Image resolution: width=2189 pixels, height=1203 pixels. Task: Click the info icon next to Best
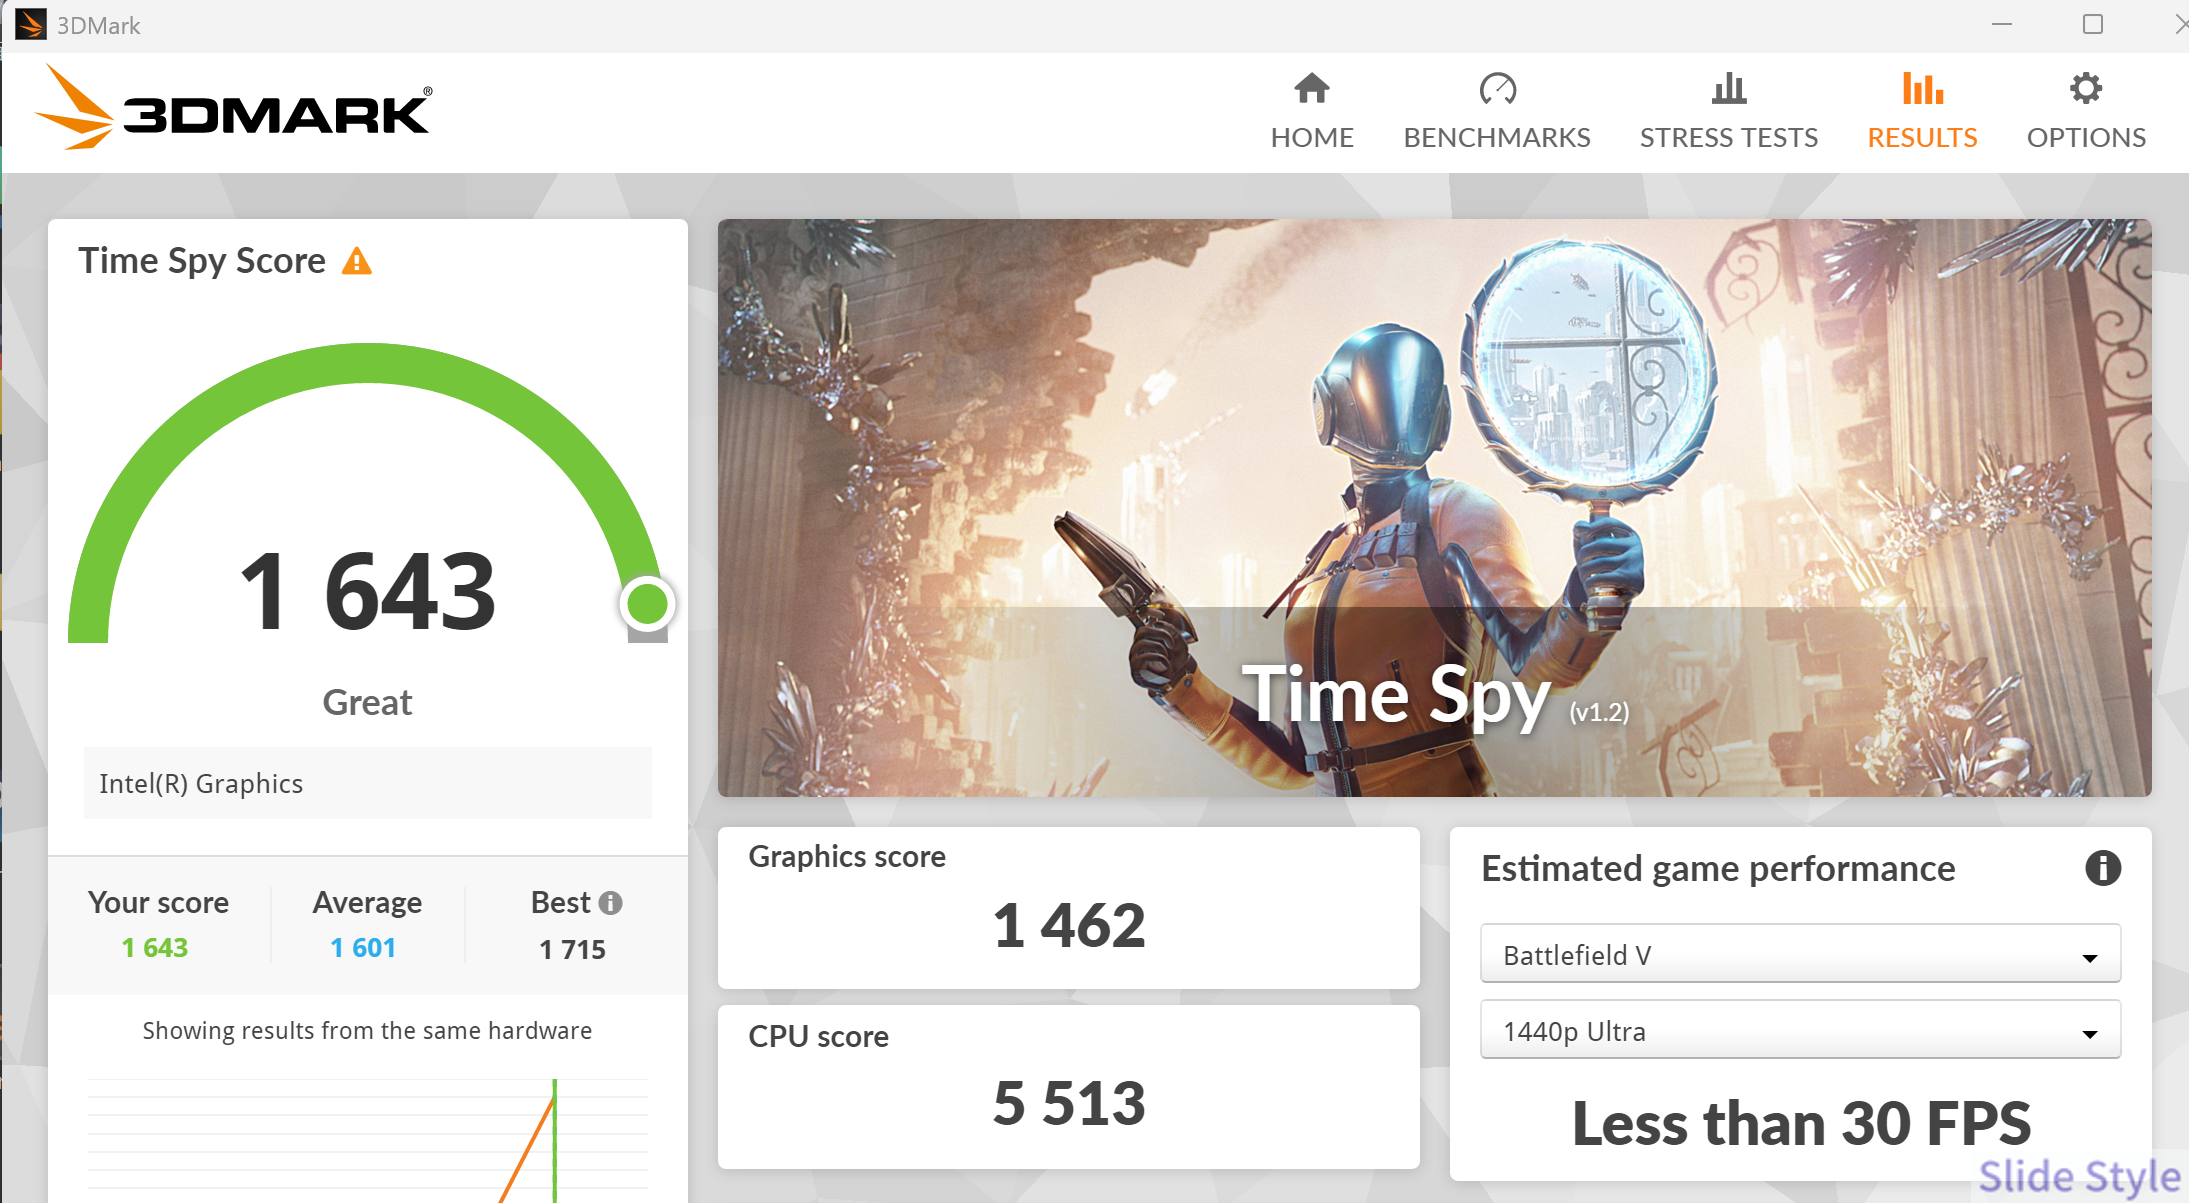click(x=610, y=903)
